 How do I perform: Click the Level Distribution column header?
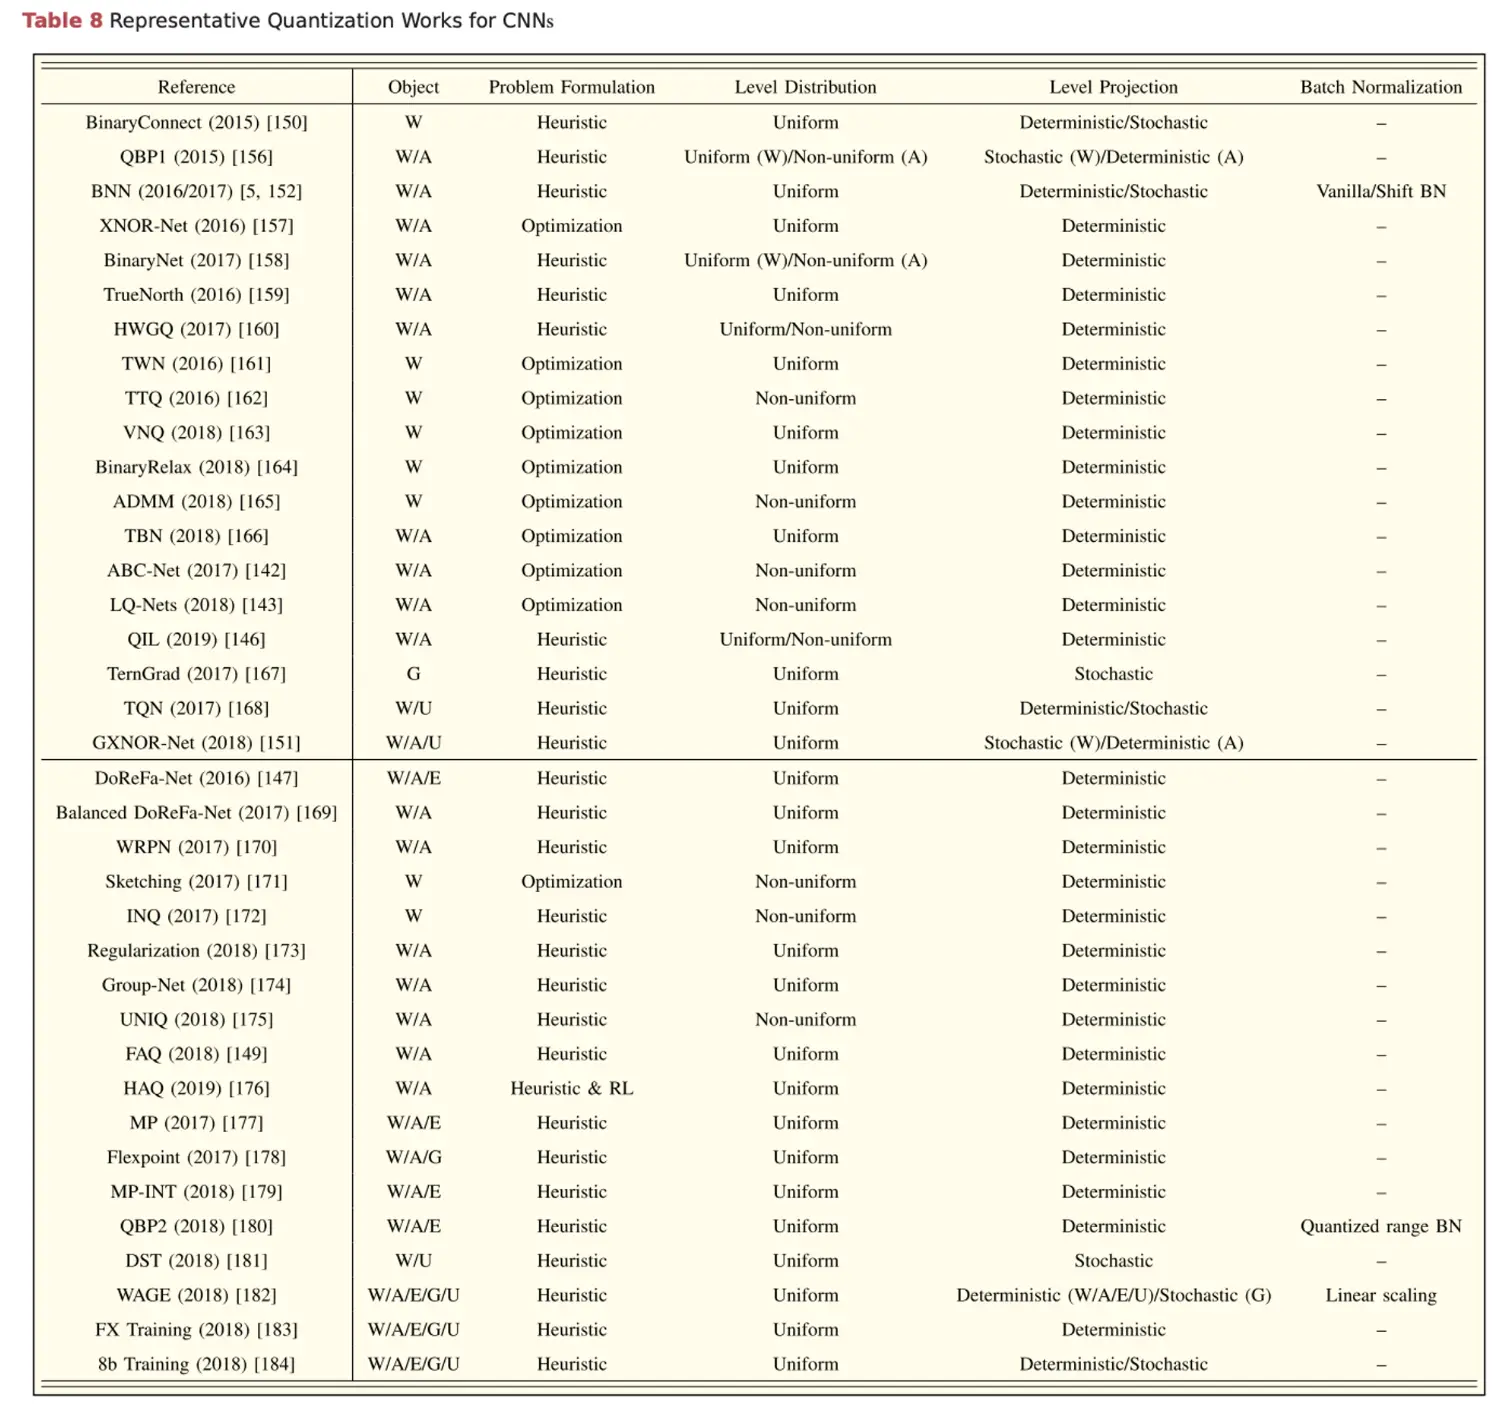[x=806, y=87]
